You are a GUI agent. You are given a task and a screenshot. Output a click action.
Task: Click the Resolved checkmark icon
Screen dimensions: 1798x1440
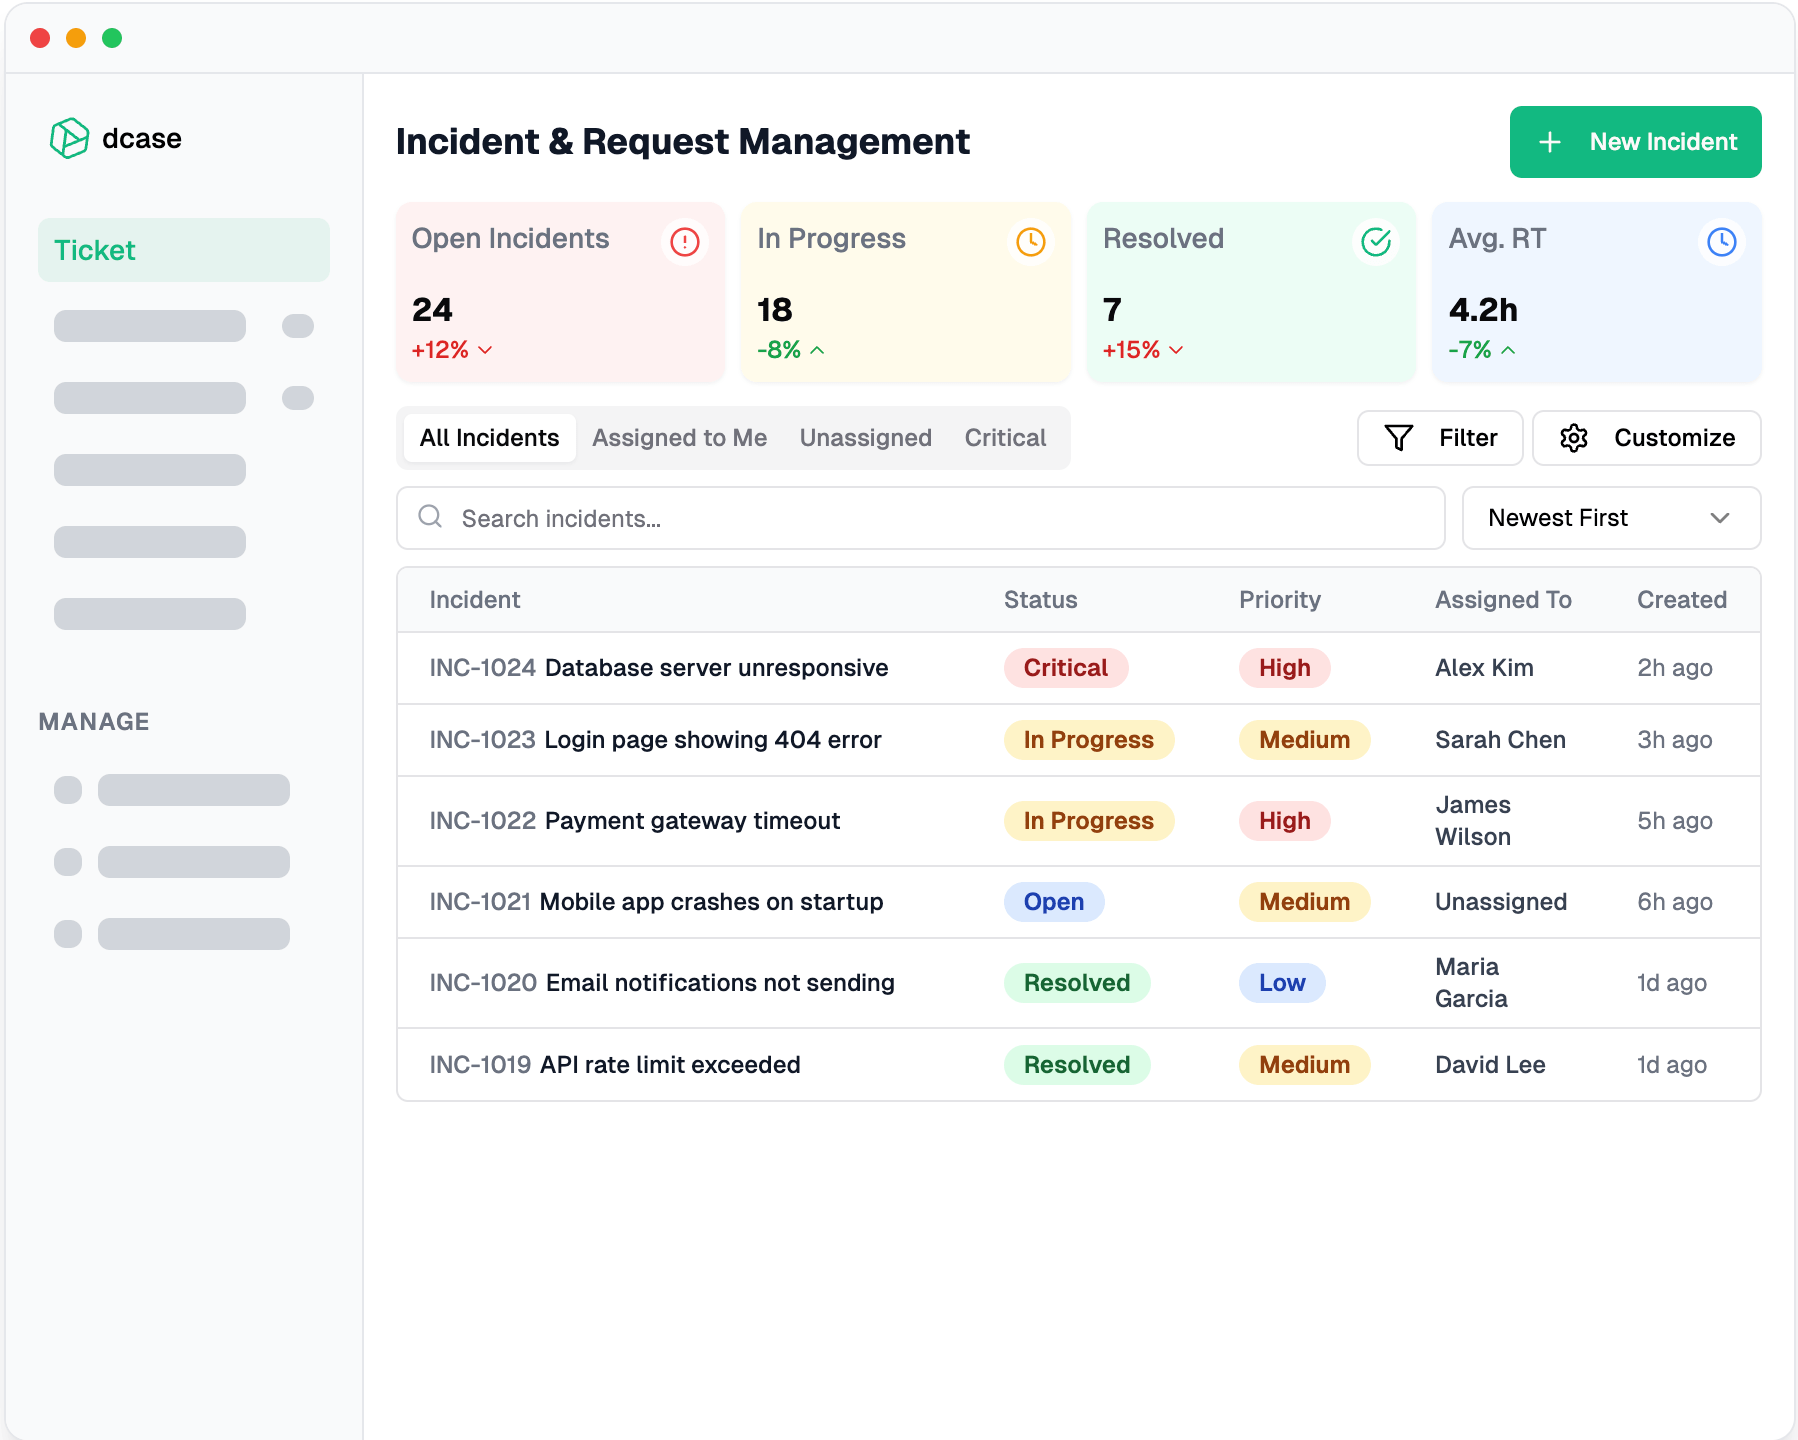click(1377, 242)
